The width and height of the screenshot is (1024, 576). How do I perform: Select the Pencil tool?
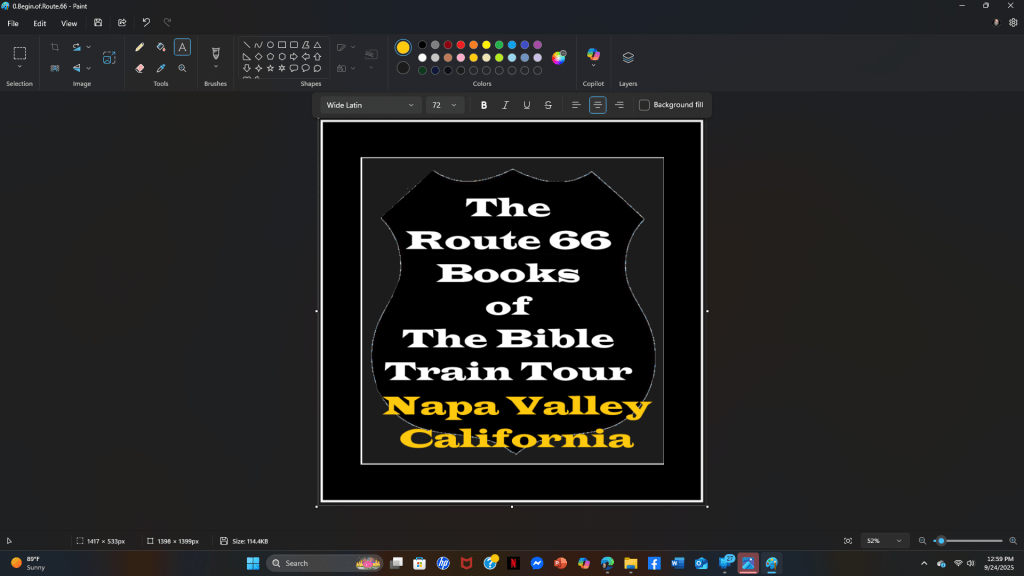[140, 47]
